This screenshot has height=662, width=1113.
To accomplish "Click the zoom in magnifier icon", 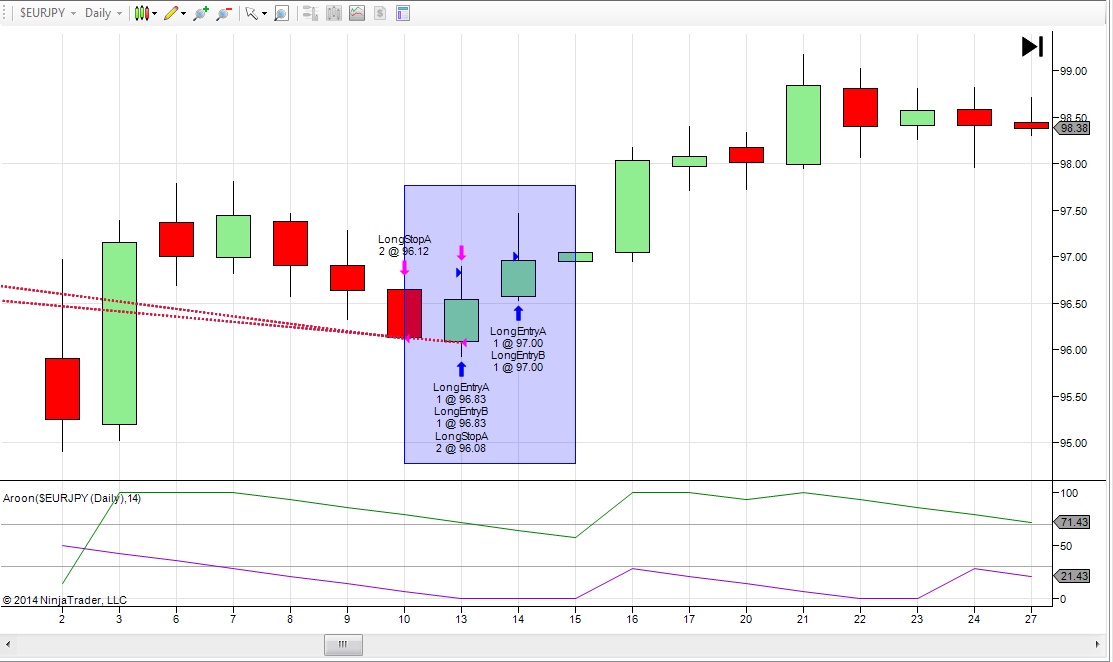I will point(201,13).
